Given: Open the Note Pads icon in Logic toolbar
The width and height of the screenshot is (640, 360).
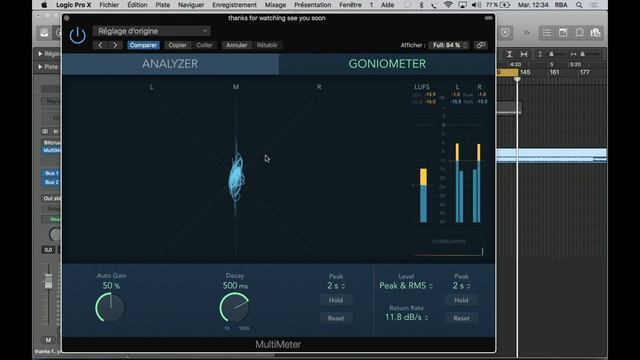Looking at the screenshot, I should pyautogui.click(x=563, y=33).
